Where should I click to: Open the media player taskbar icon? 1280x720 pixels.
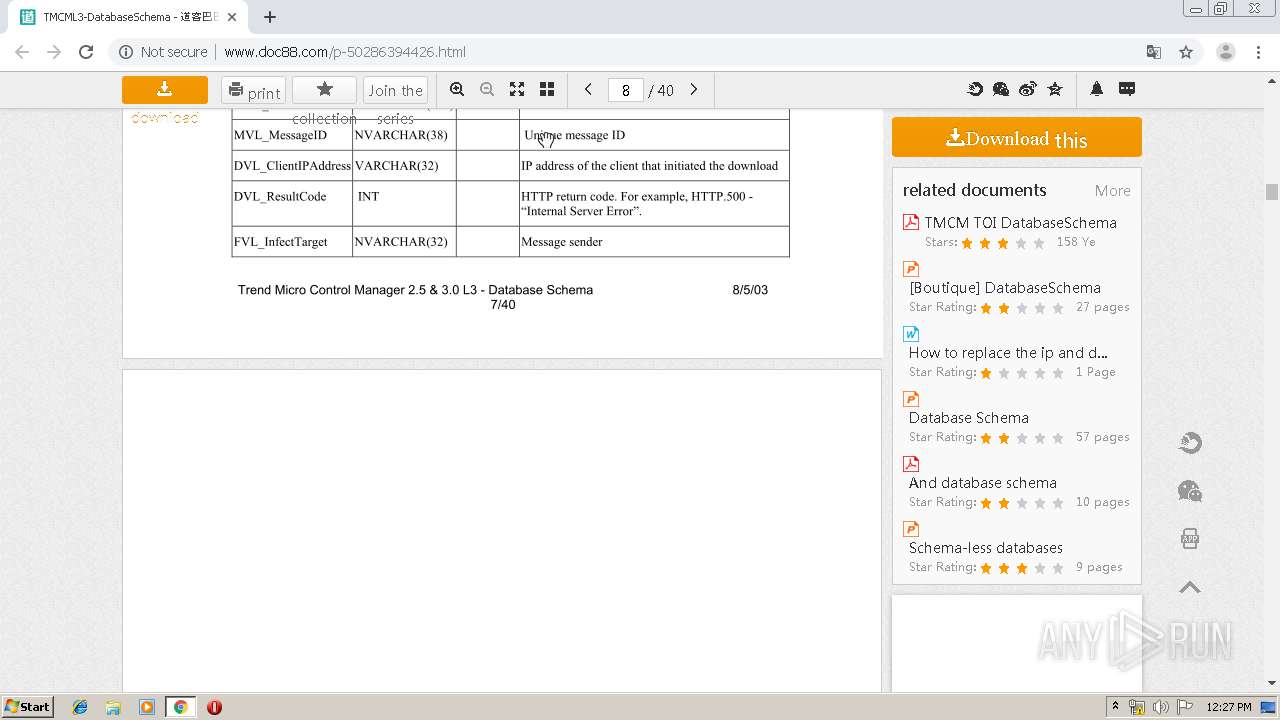point(147,707)
